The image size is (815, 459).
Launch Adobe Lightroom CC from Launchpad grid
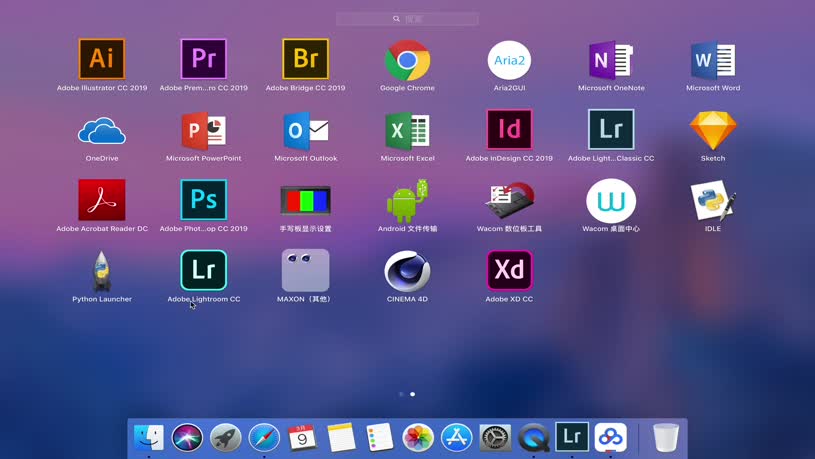(x=204, y=270)
